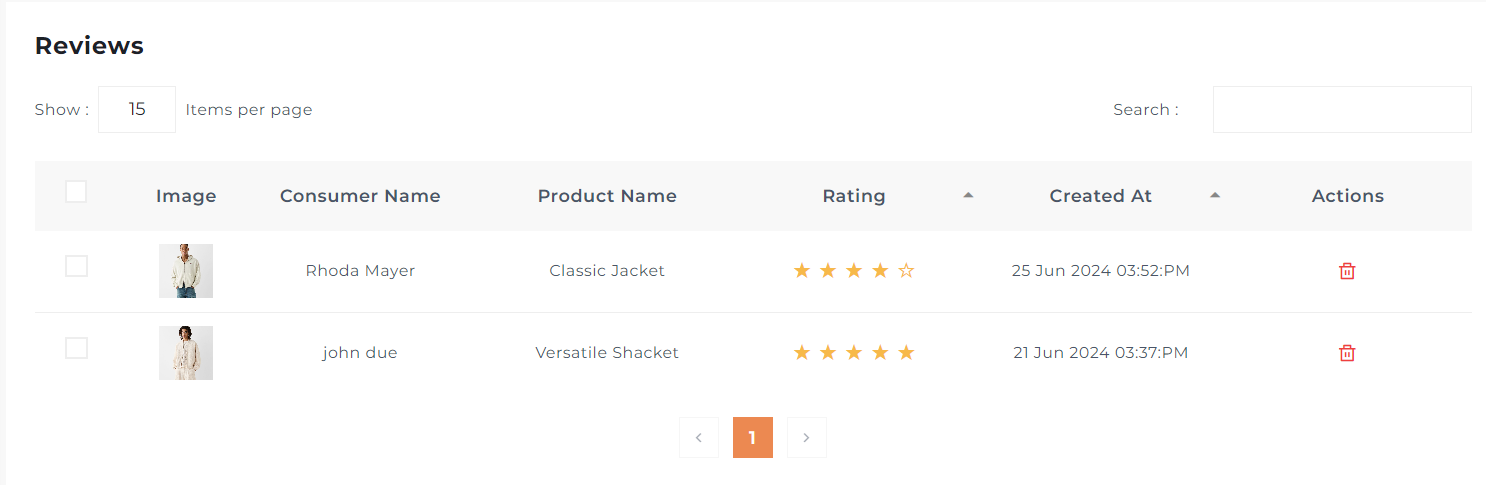
Task: Check the box for john due's review
Action: point(76,348)
